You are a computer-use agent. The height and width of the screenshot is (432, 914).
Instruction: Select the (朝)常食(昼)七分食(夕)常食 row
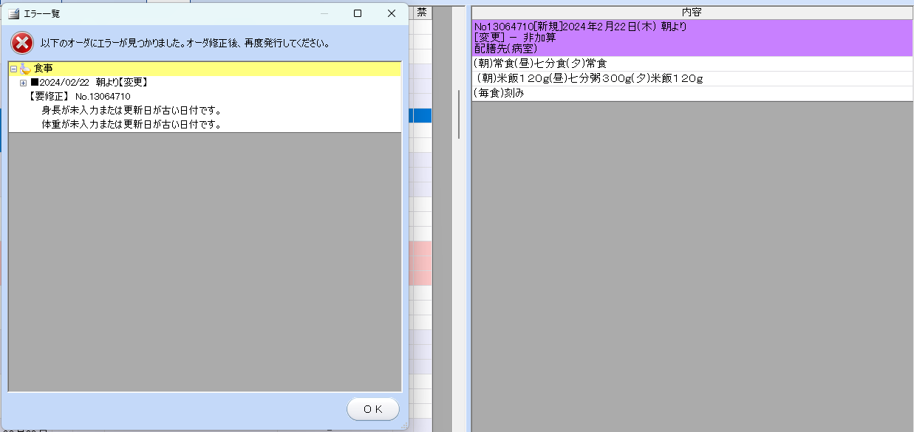pos(692,64)
